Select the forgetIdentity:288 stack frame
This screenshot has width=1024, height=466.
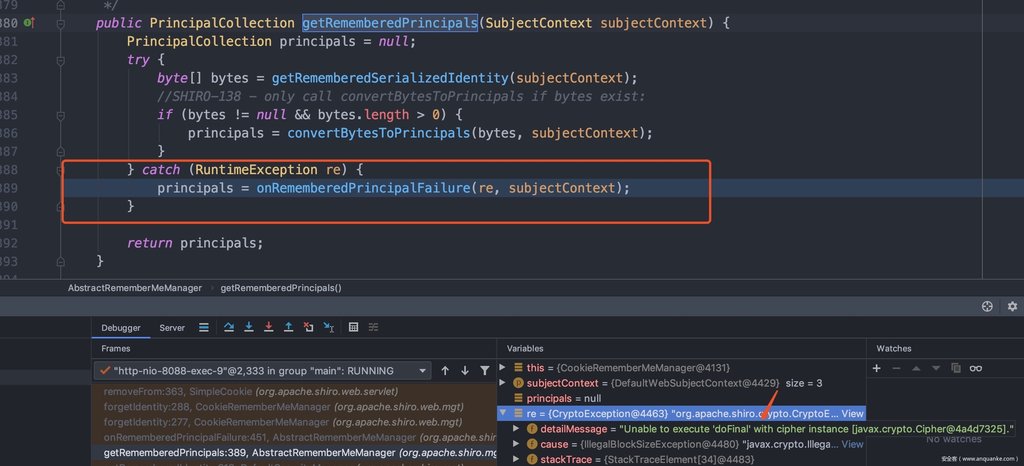[x=294, y=407]
